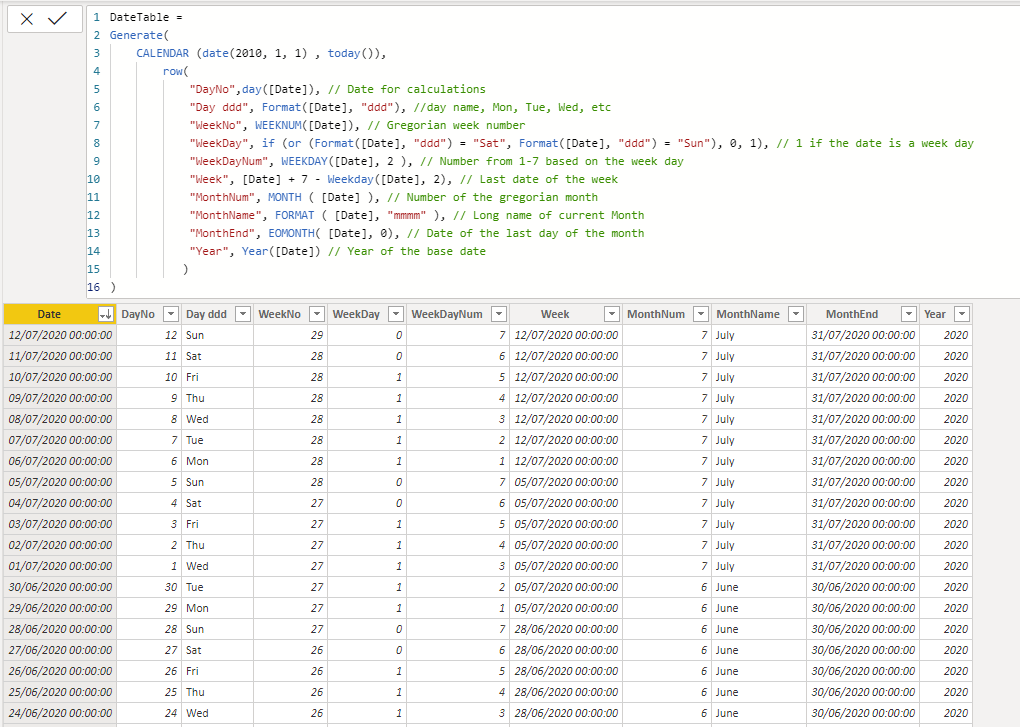The width and height of the screenshot is (1020, 727).
Task: Cancel the formula edit with the X icon
Action: tap(27, 19)
